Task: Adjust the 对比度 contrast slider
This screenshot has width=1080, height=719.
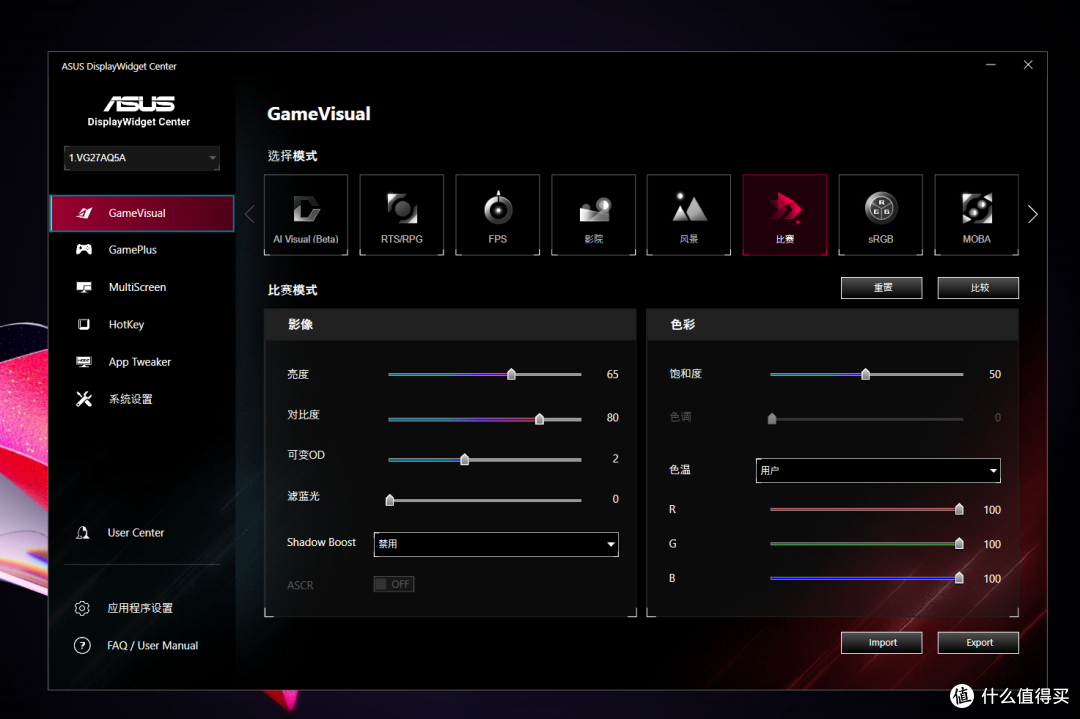Action: coord(485,419)
